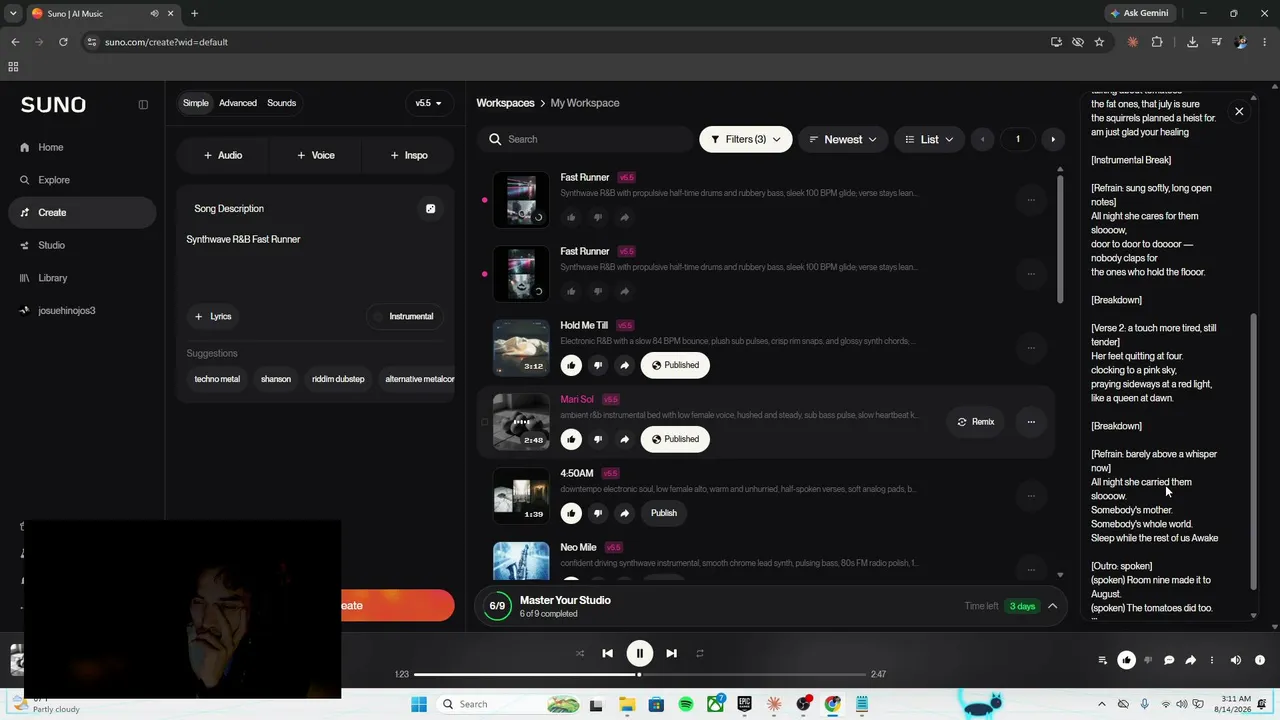Add Inspo to the song
Viewport: 1280px width, 720px height.
pos(409,155)
